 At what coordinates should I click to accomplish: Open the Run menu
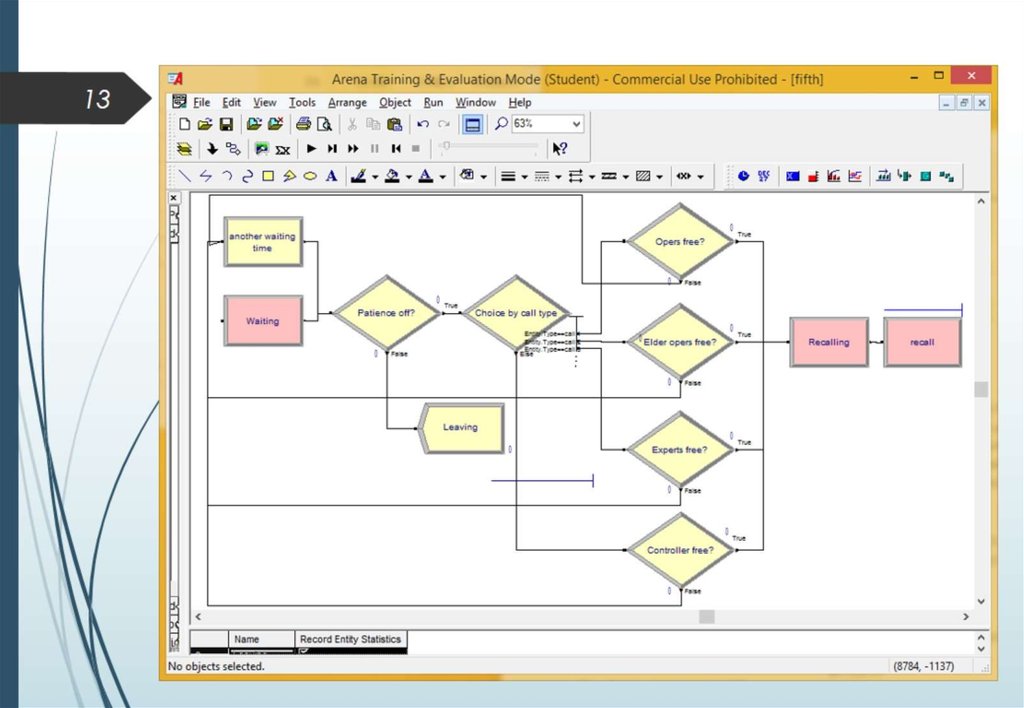click(x=433, y=102)
